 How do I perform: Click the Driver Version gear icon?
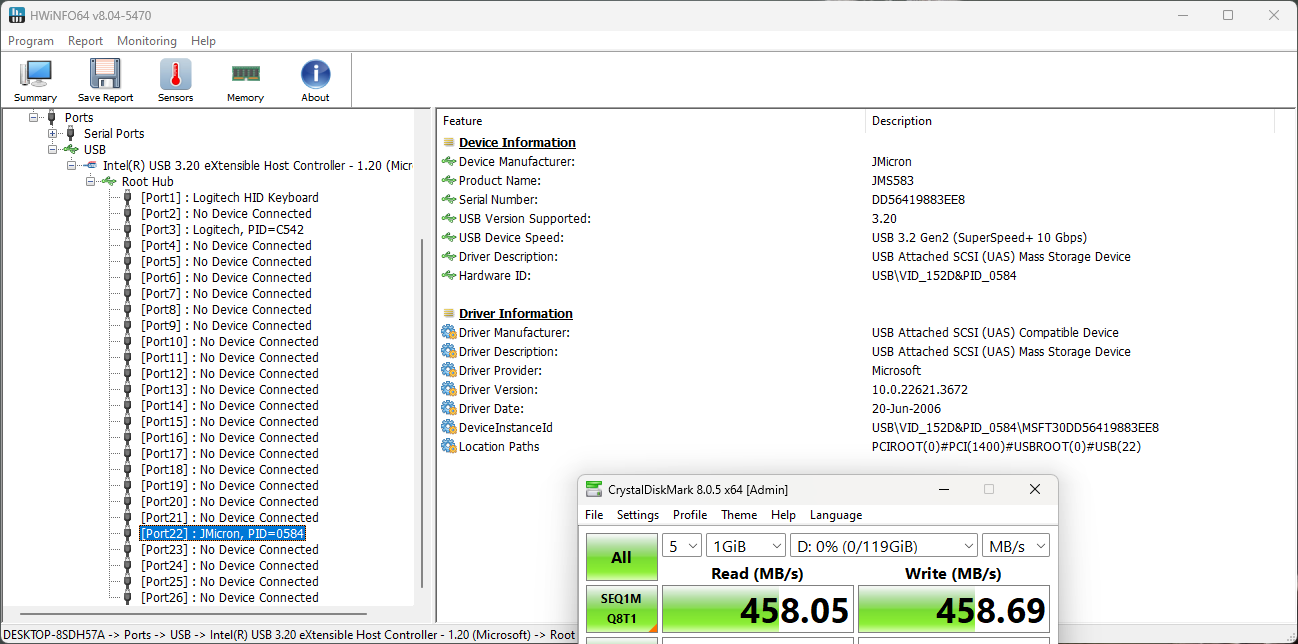pos(448,390)
